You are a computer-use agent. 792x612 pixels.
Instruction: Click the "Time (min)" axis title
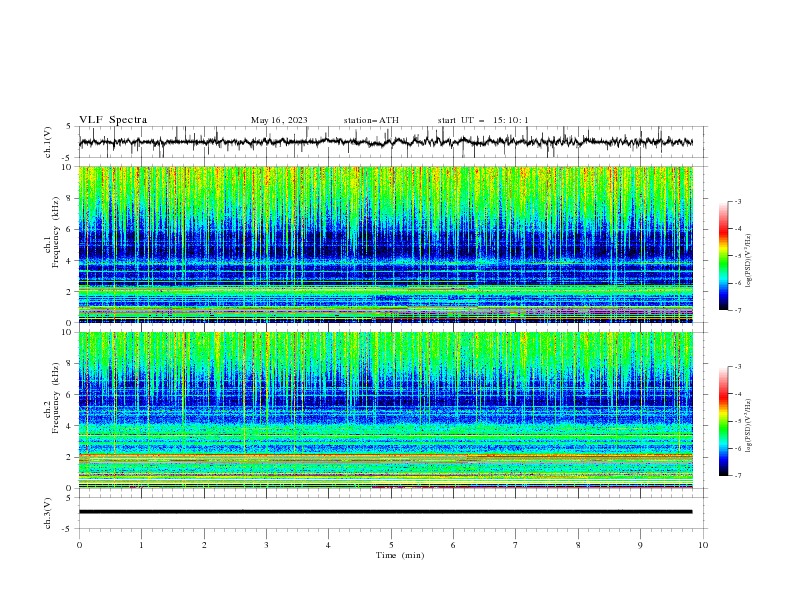[x=400, y=555]
